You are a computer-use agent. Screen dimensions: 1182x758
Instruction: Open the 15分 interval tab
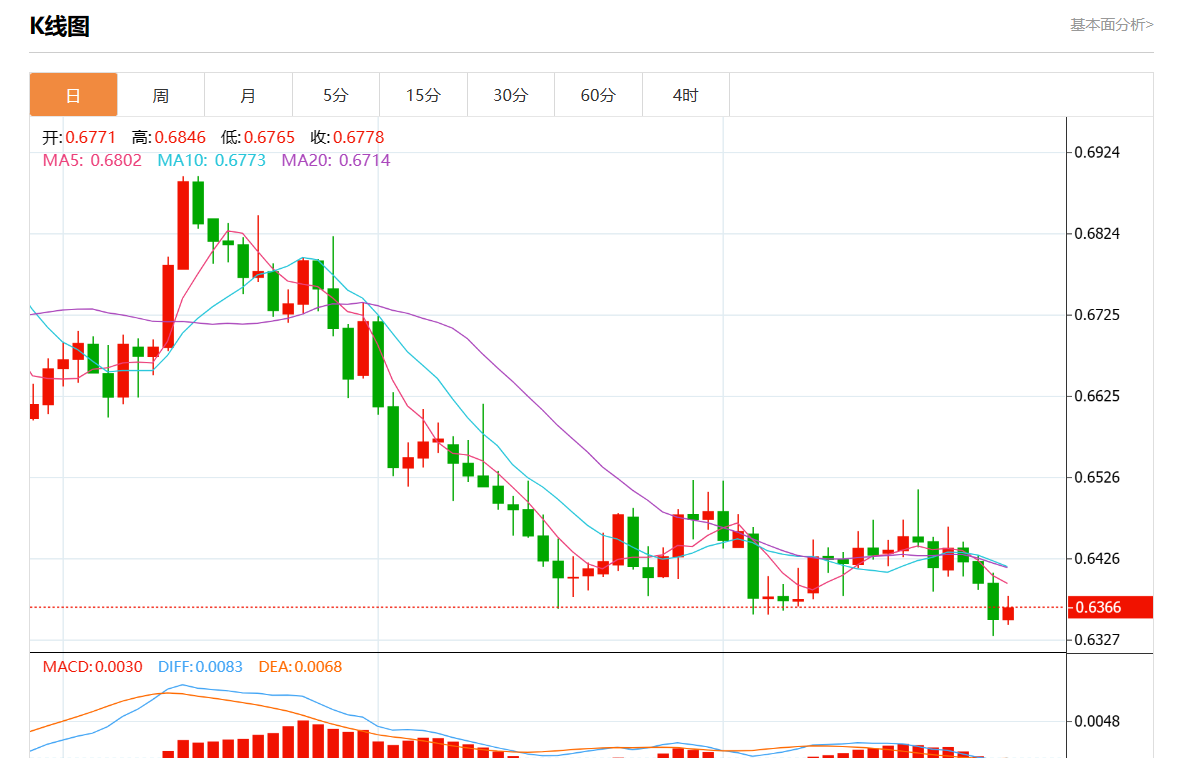[x=423, y=95]
